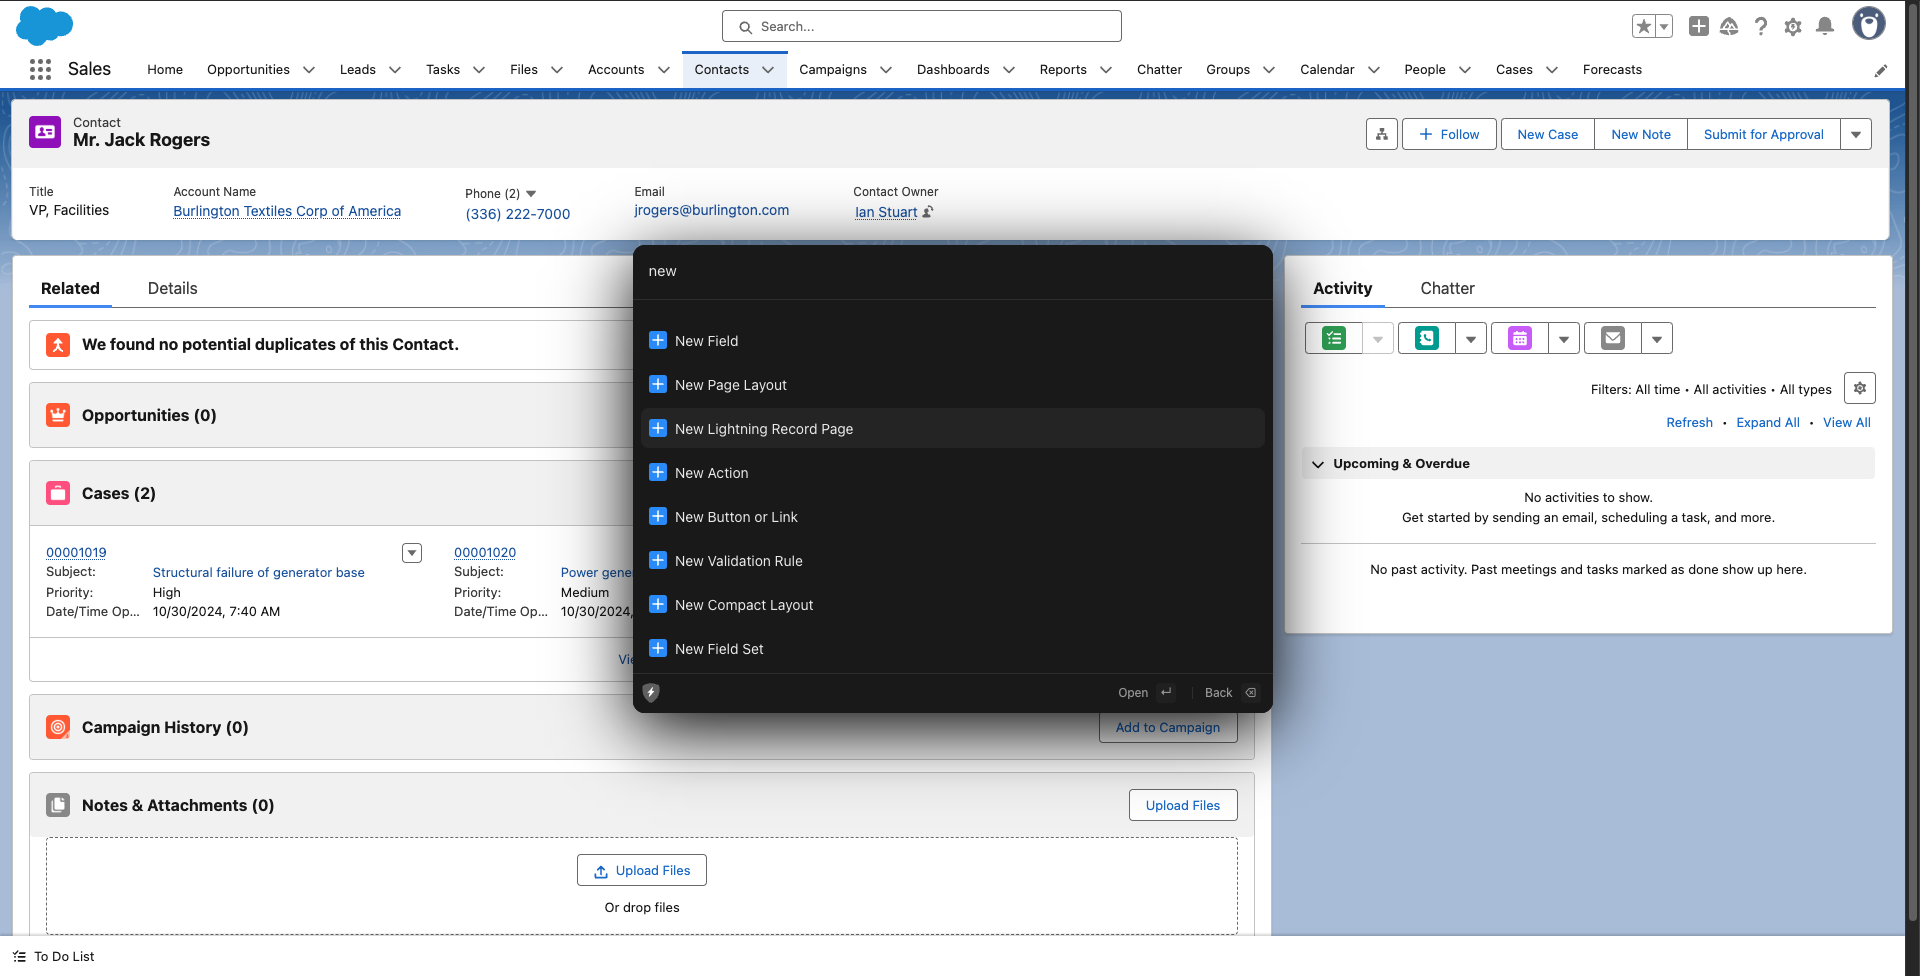Select New Field Set command
Image resolution: width=1920 pixels, height=976 pixels.
point(953,649)
